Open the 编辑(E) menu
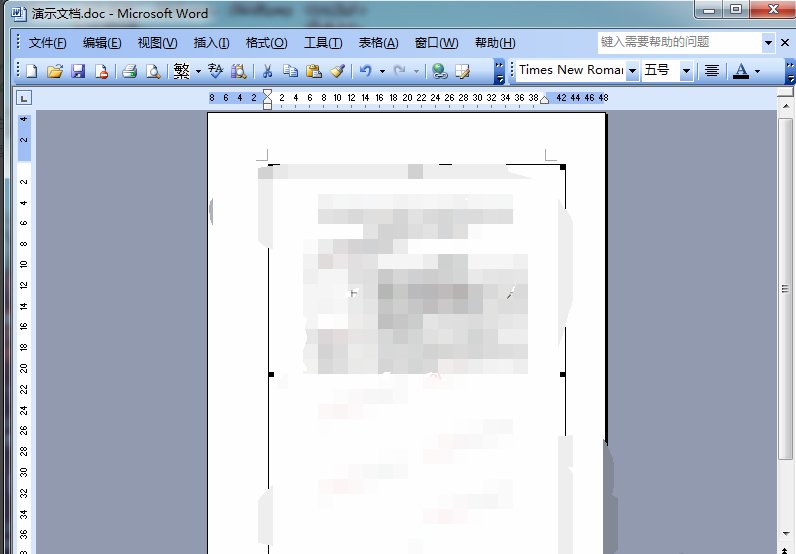The height and width of the screenshot is (554, 796). (x=102, y=43)
